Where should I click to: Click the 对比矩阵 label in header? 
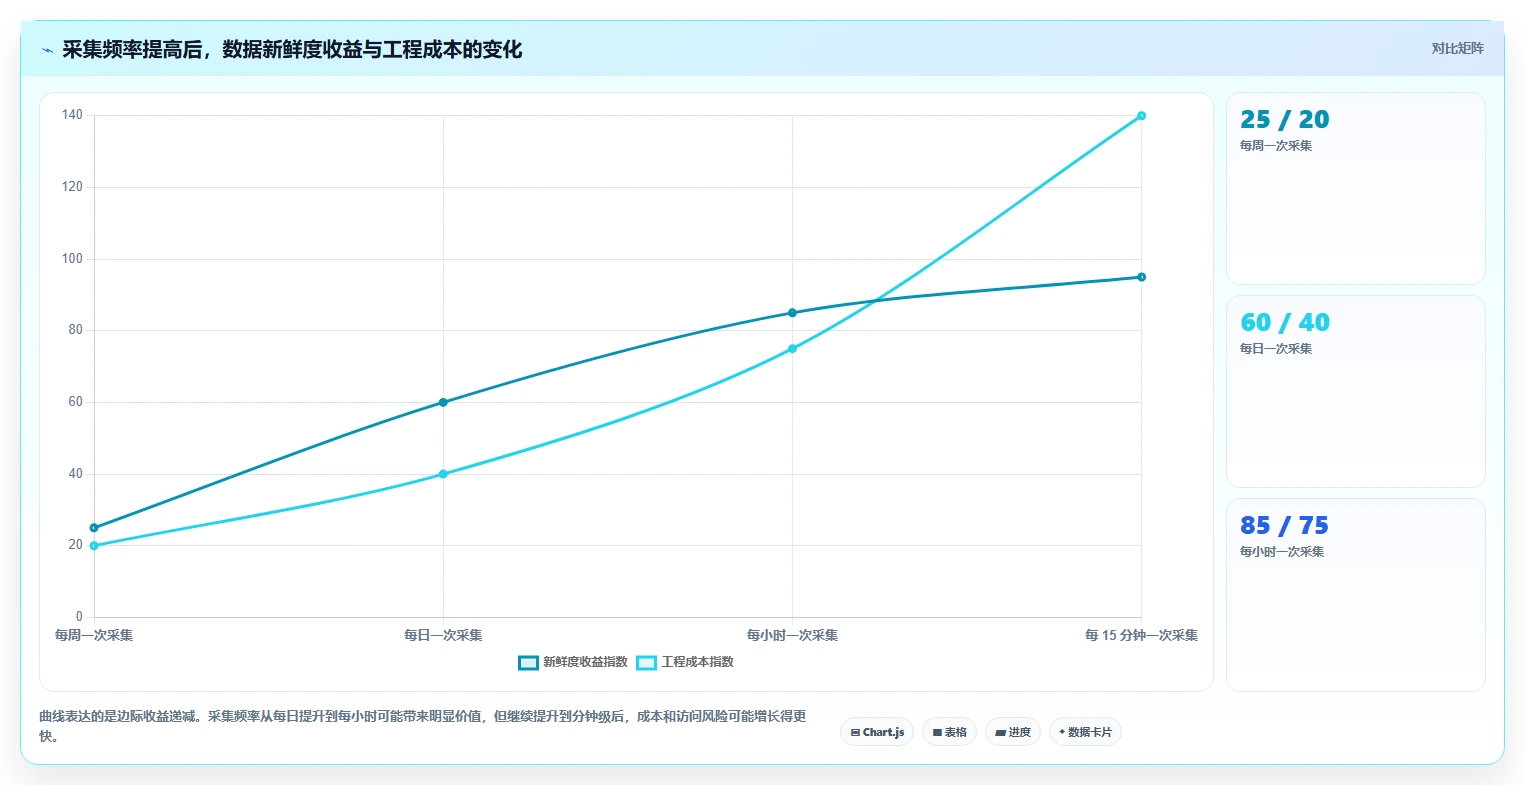coord(1457,48)
